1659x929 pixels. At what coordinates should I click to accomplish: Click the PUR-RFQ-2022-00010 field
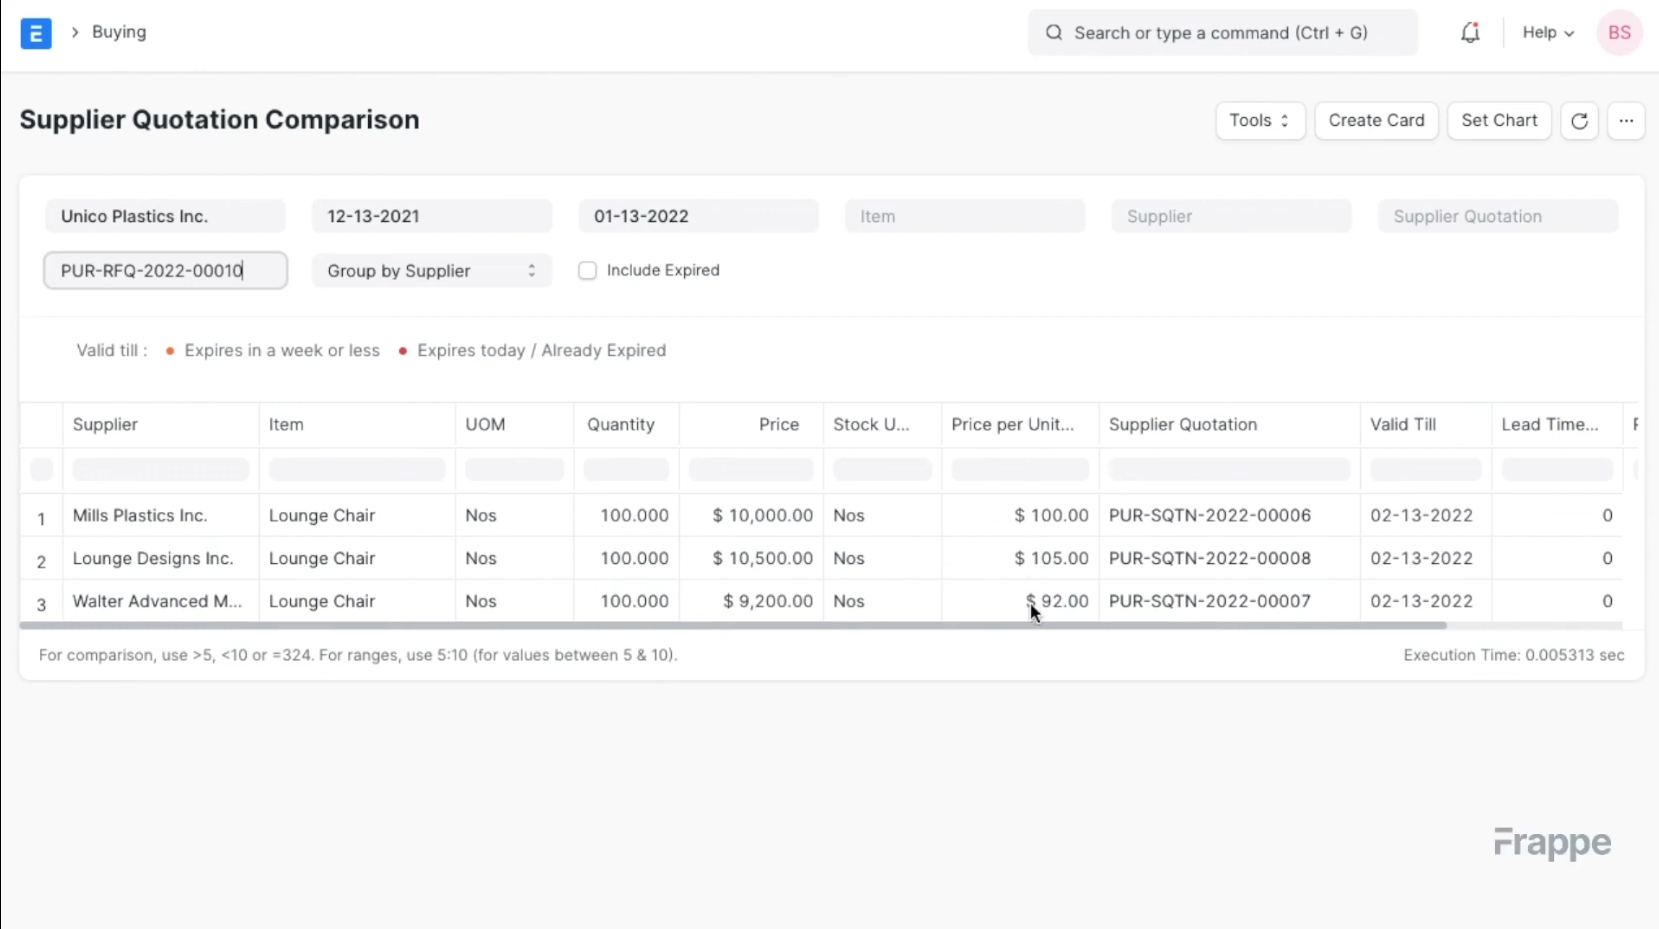(x=165, y=271)
